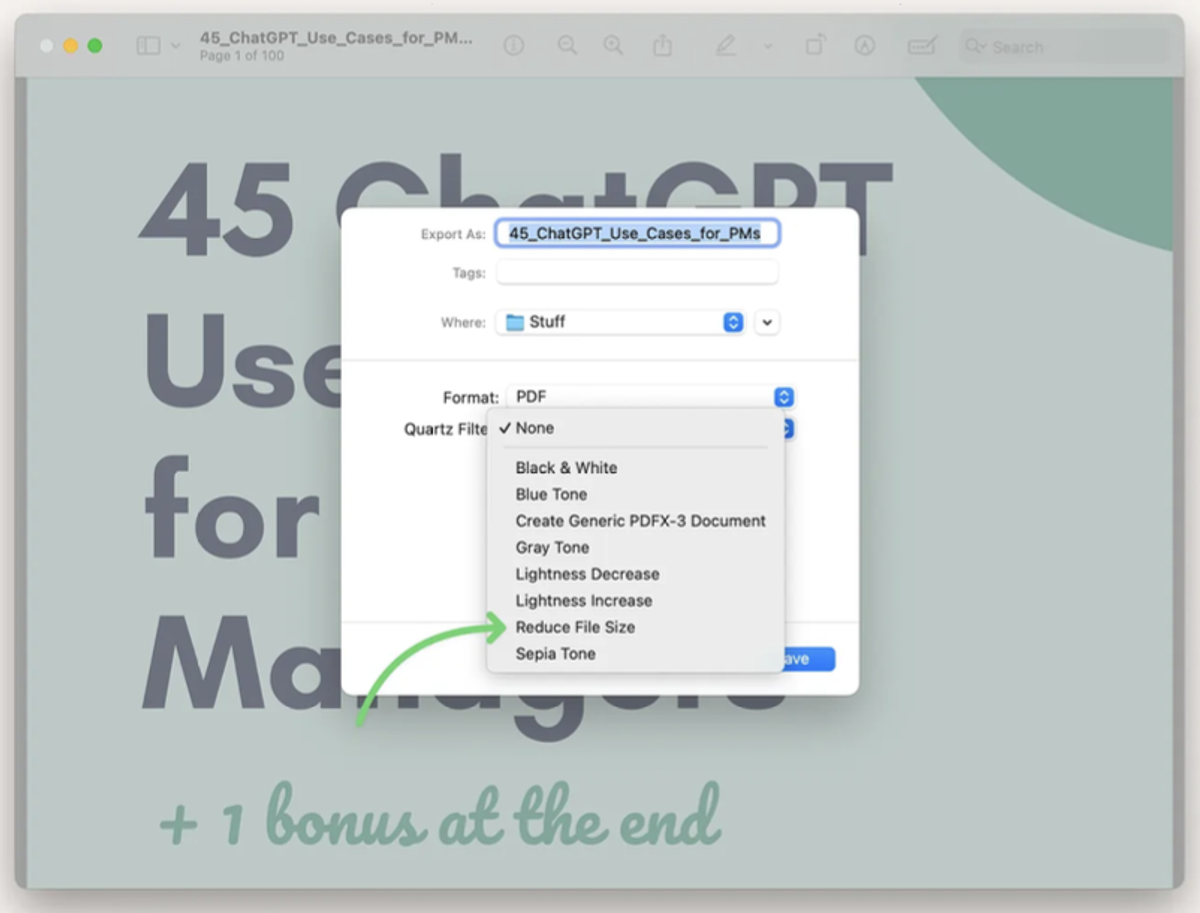Open highlight color options chevron

[768, 46]
